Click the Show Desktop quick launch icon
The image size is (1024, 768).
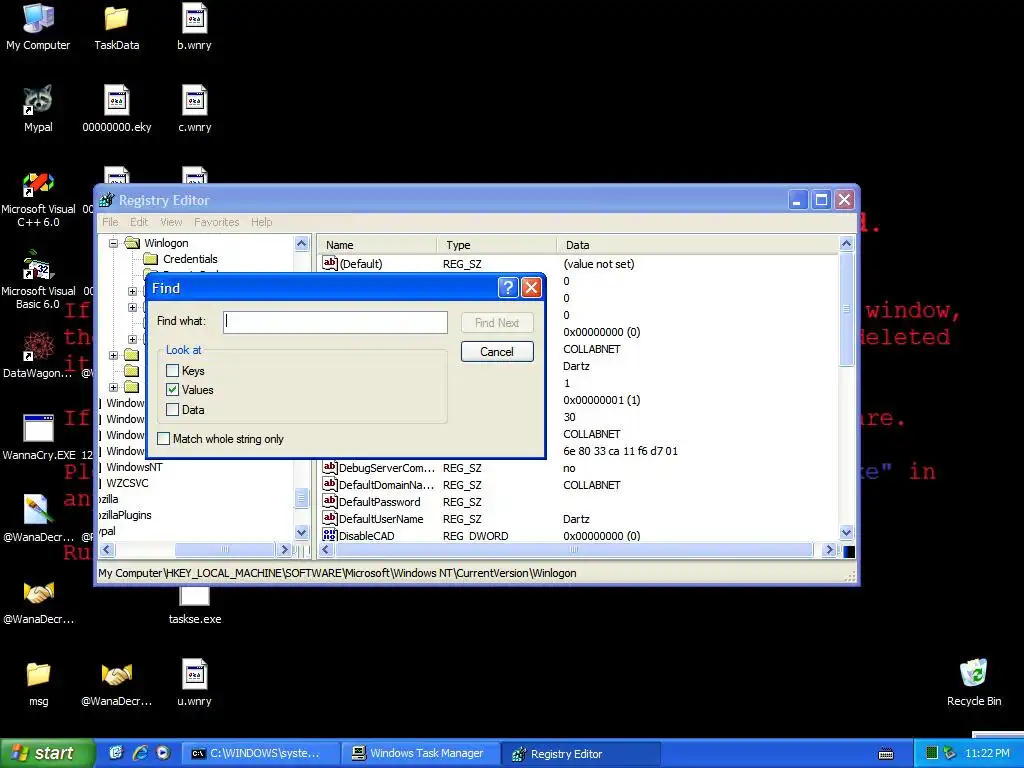click(x=116, y=753)
